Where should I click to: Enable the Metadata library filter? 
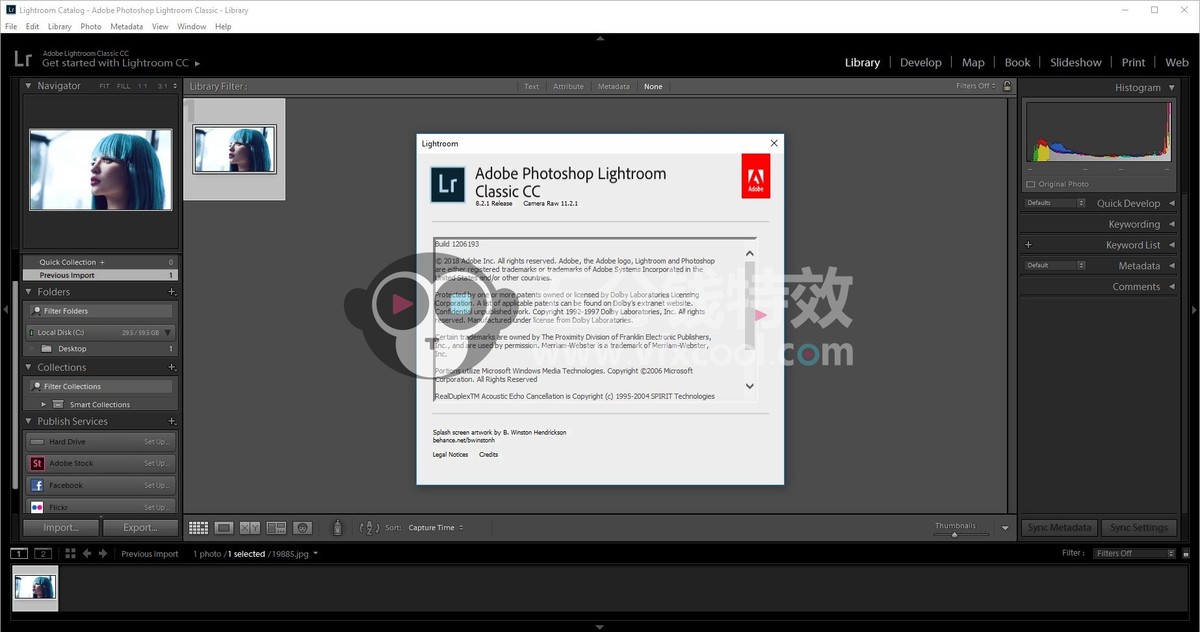(x=614, y=87)
